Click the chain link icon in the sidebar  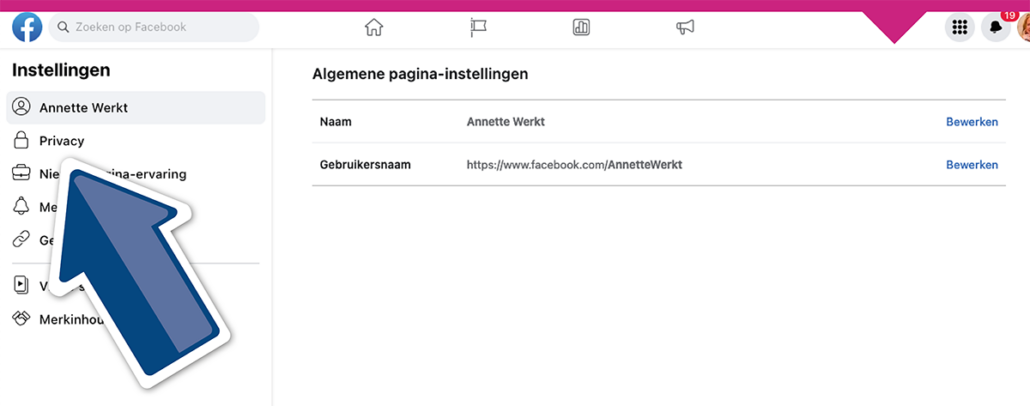[x=21, y=240]
